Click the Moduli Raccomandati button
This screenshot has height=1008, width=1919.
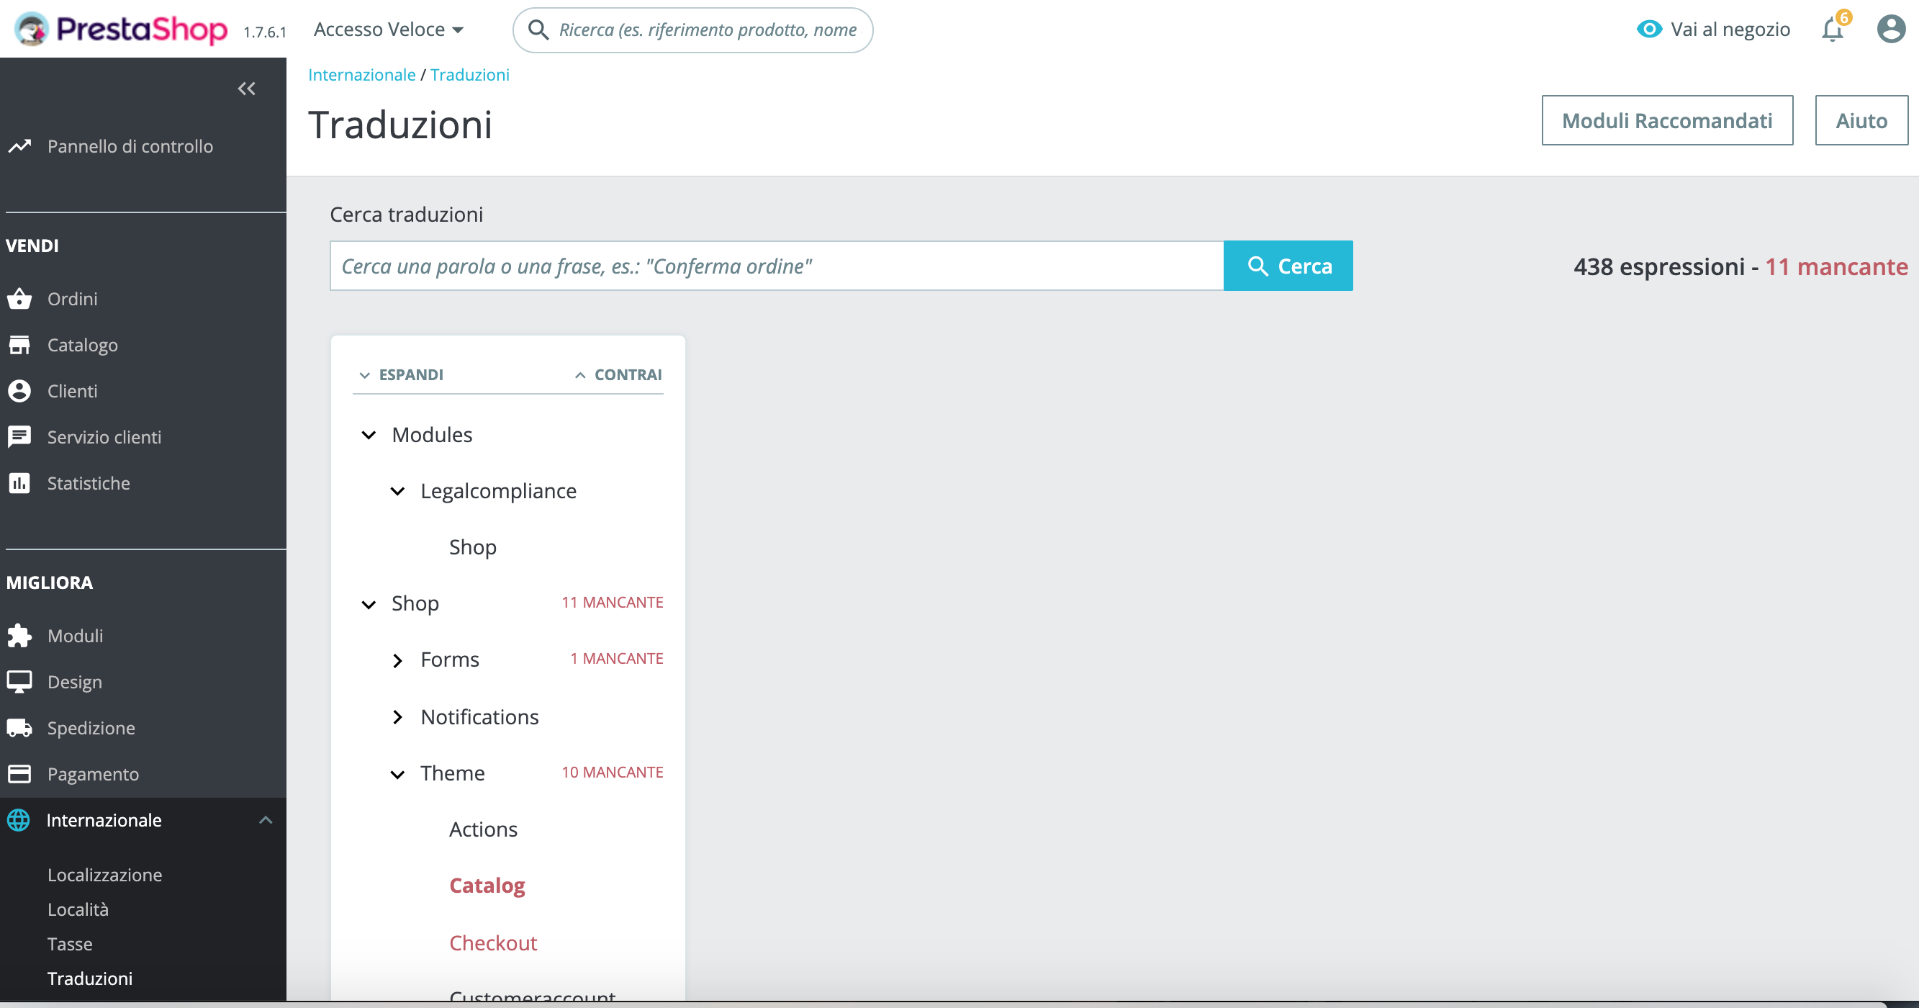(1667, 121)
